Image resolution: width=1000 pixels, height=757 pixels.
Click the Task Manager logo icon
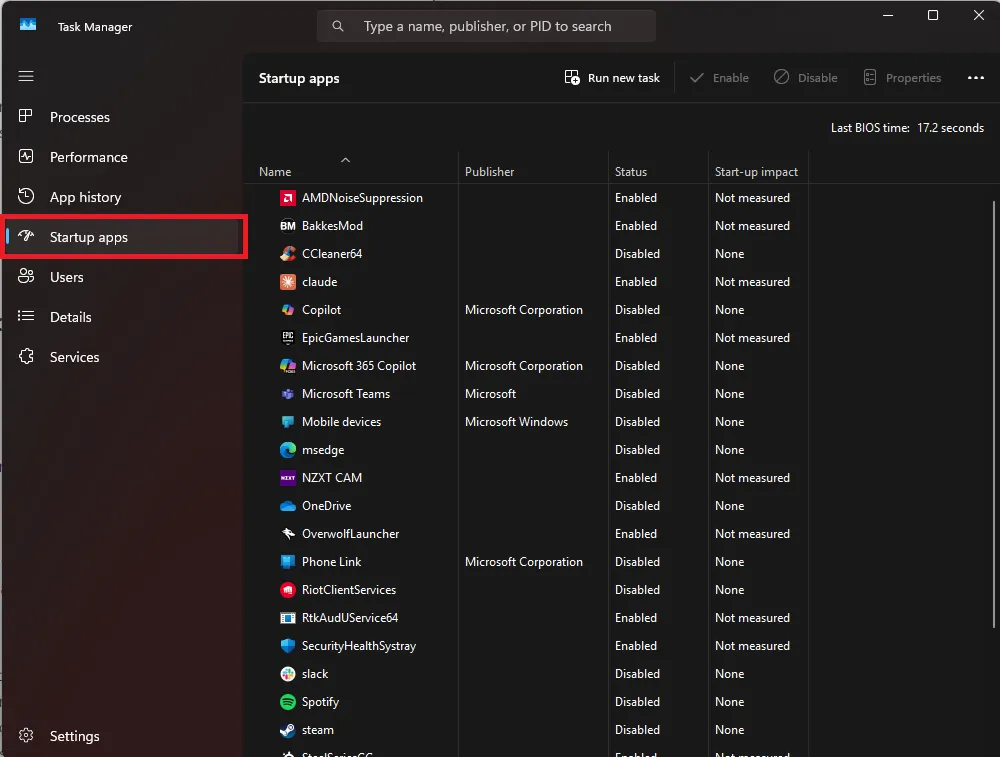pyautogui.click(x=26, y=26)
